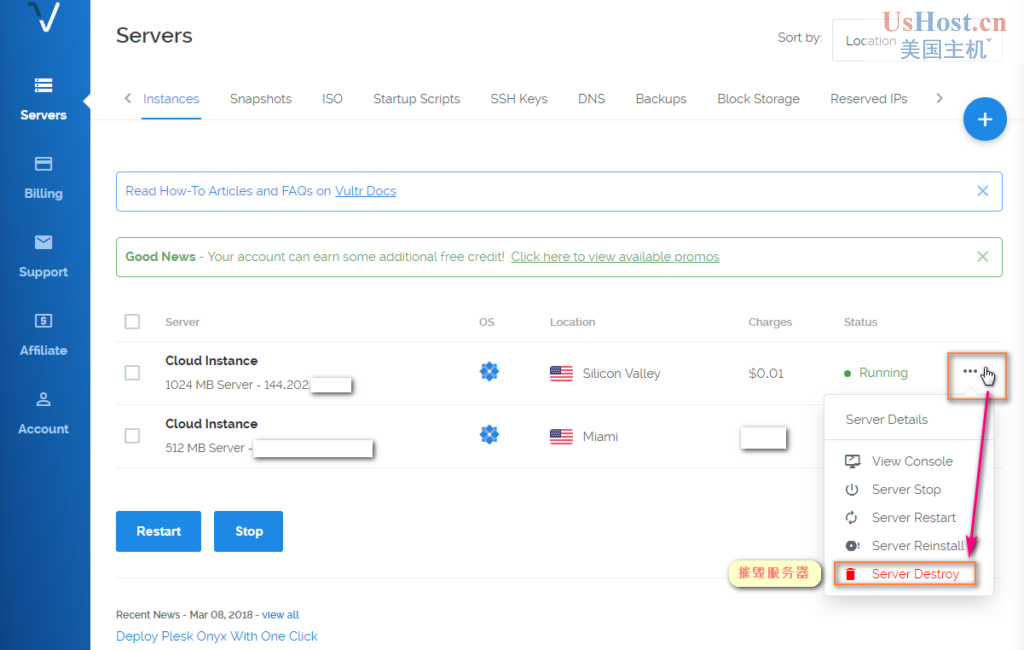1024x650 pixels.
Task: Open Servers section in sidebar
Action: [x=43, y=99]
